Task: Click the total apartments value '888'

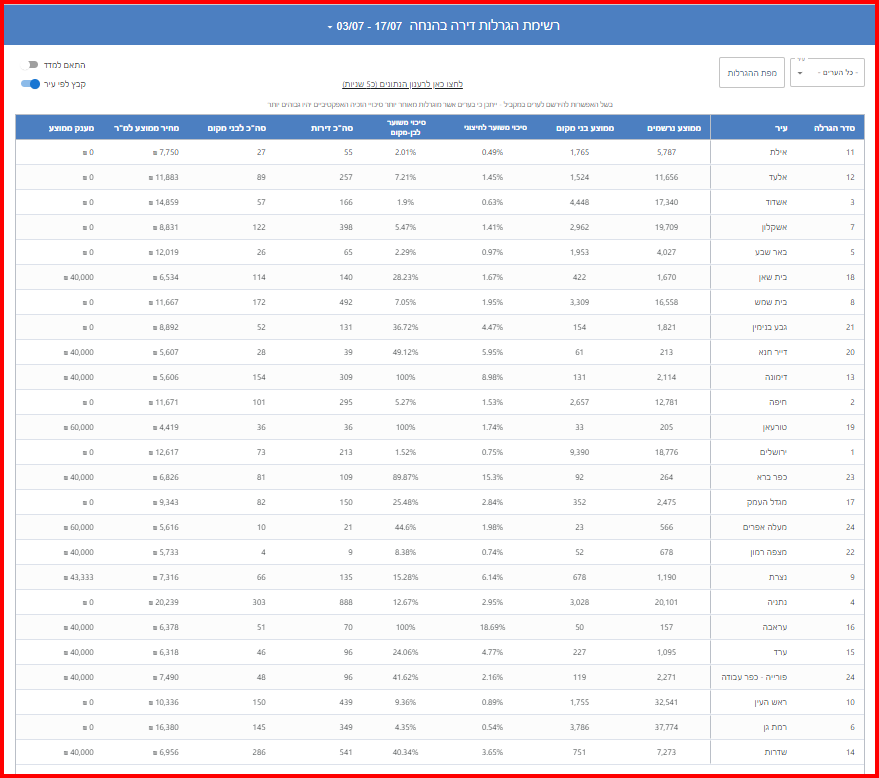Action: (346, 603)
